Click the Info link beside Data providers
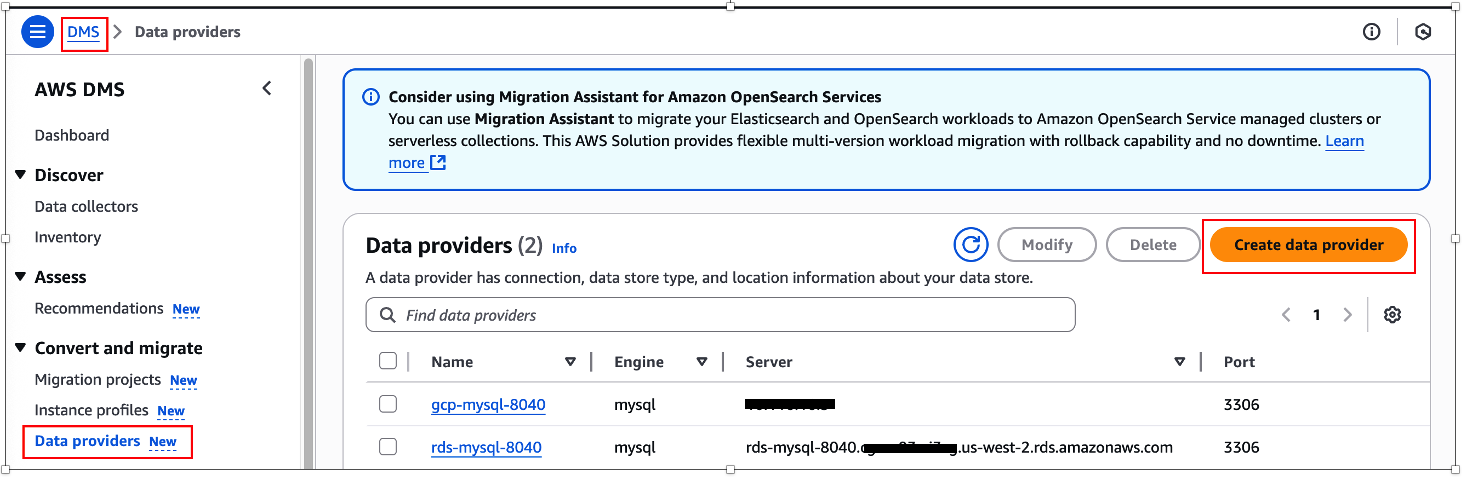This screenshot has width=1465, height=480. (564, 248)
